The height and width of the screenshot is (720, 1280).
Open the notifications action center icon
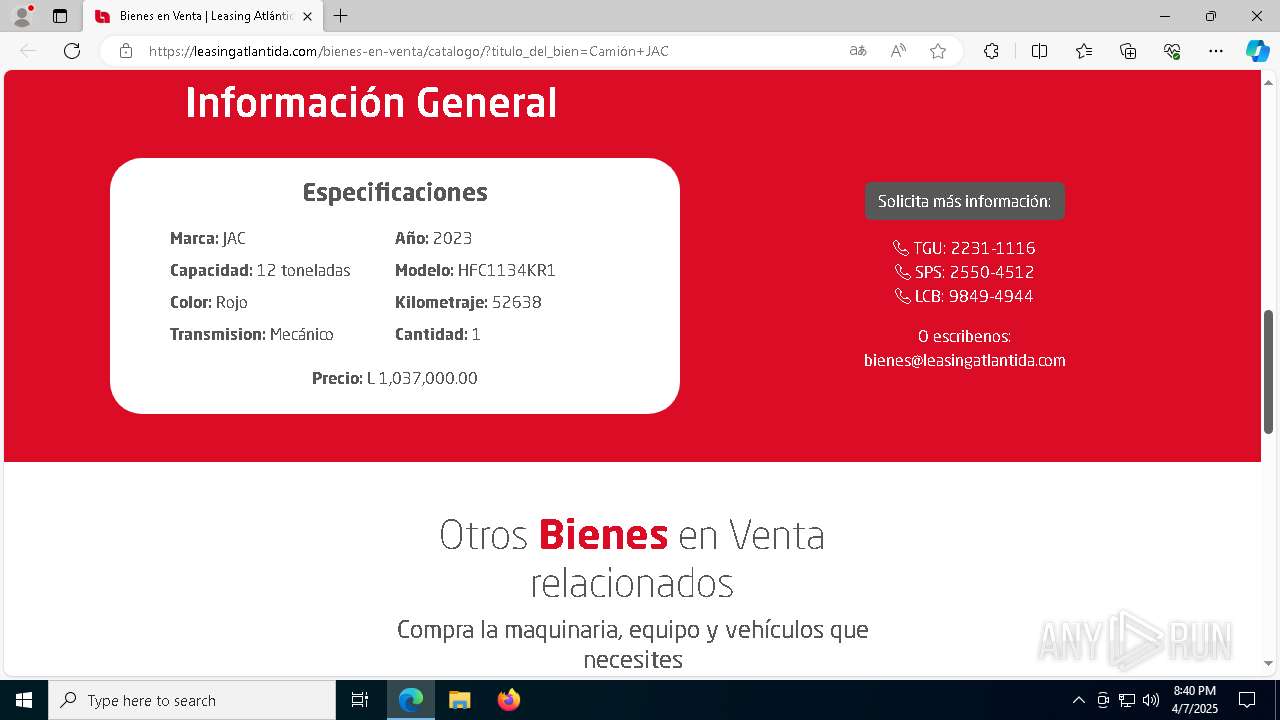[1247, 700]
